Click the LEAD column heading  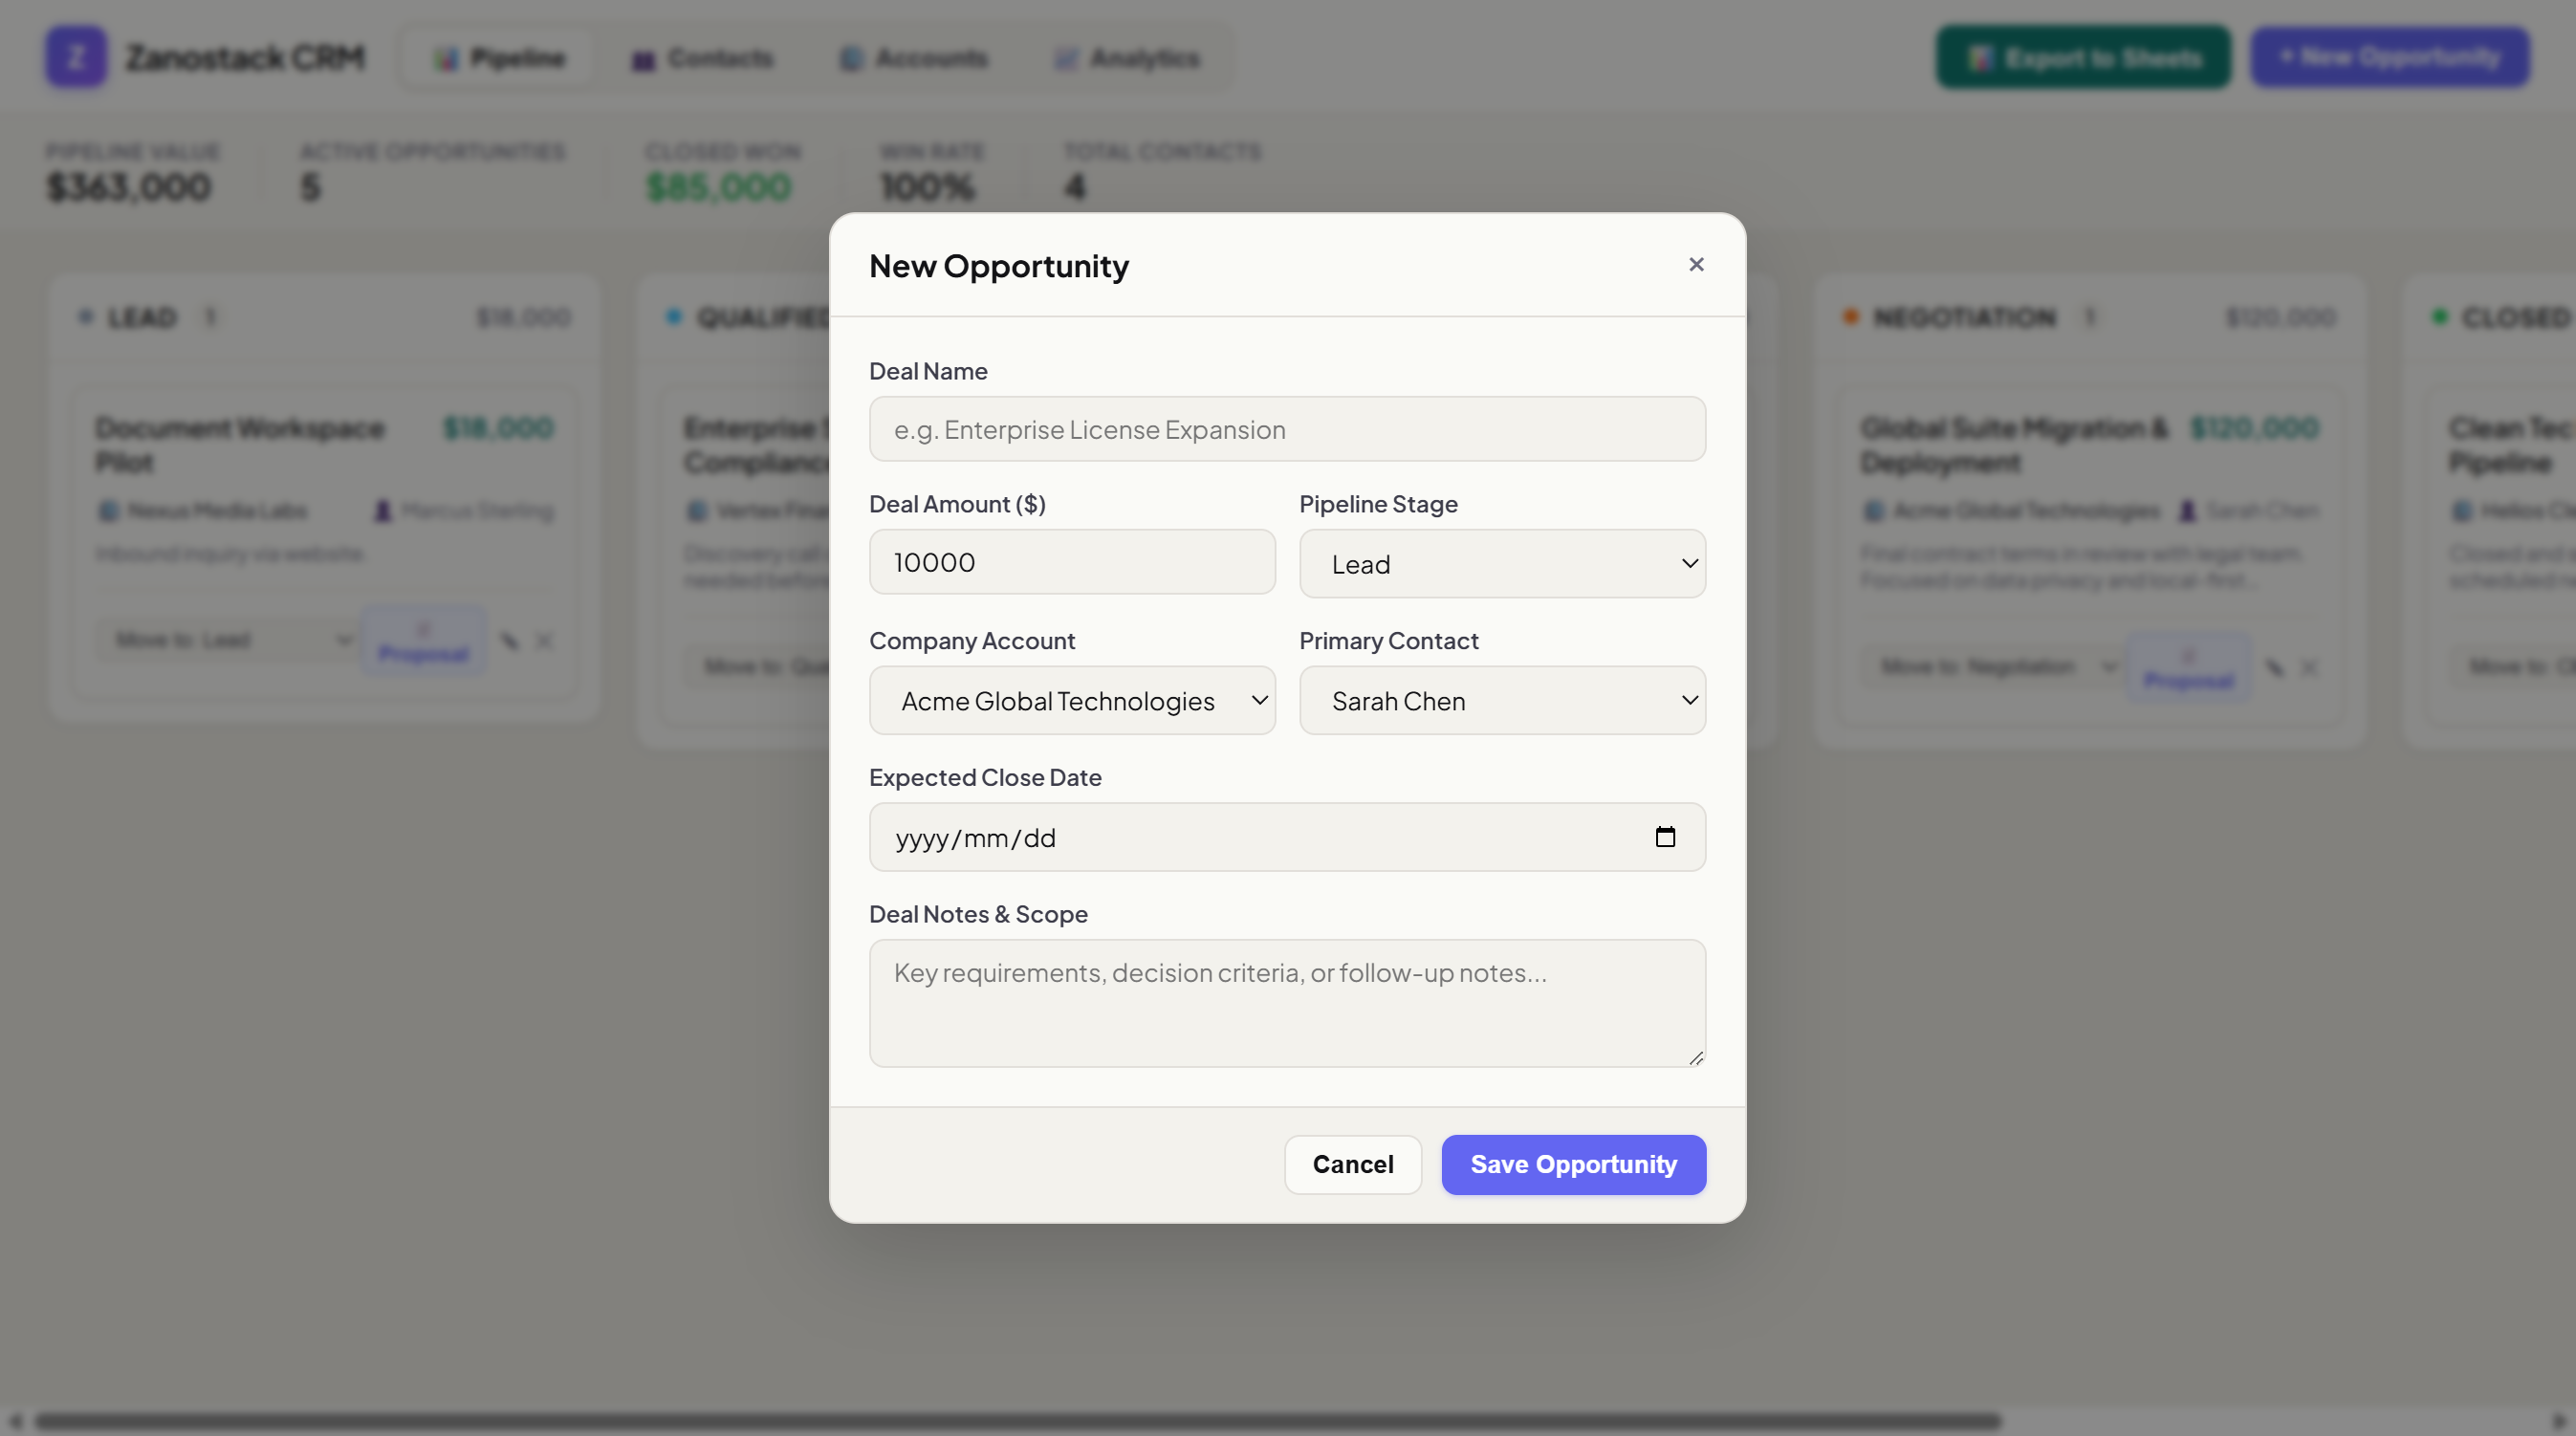142,318
